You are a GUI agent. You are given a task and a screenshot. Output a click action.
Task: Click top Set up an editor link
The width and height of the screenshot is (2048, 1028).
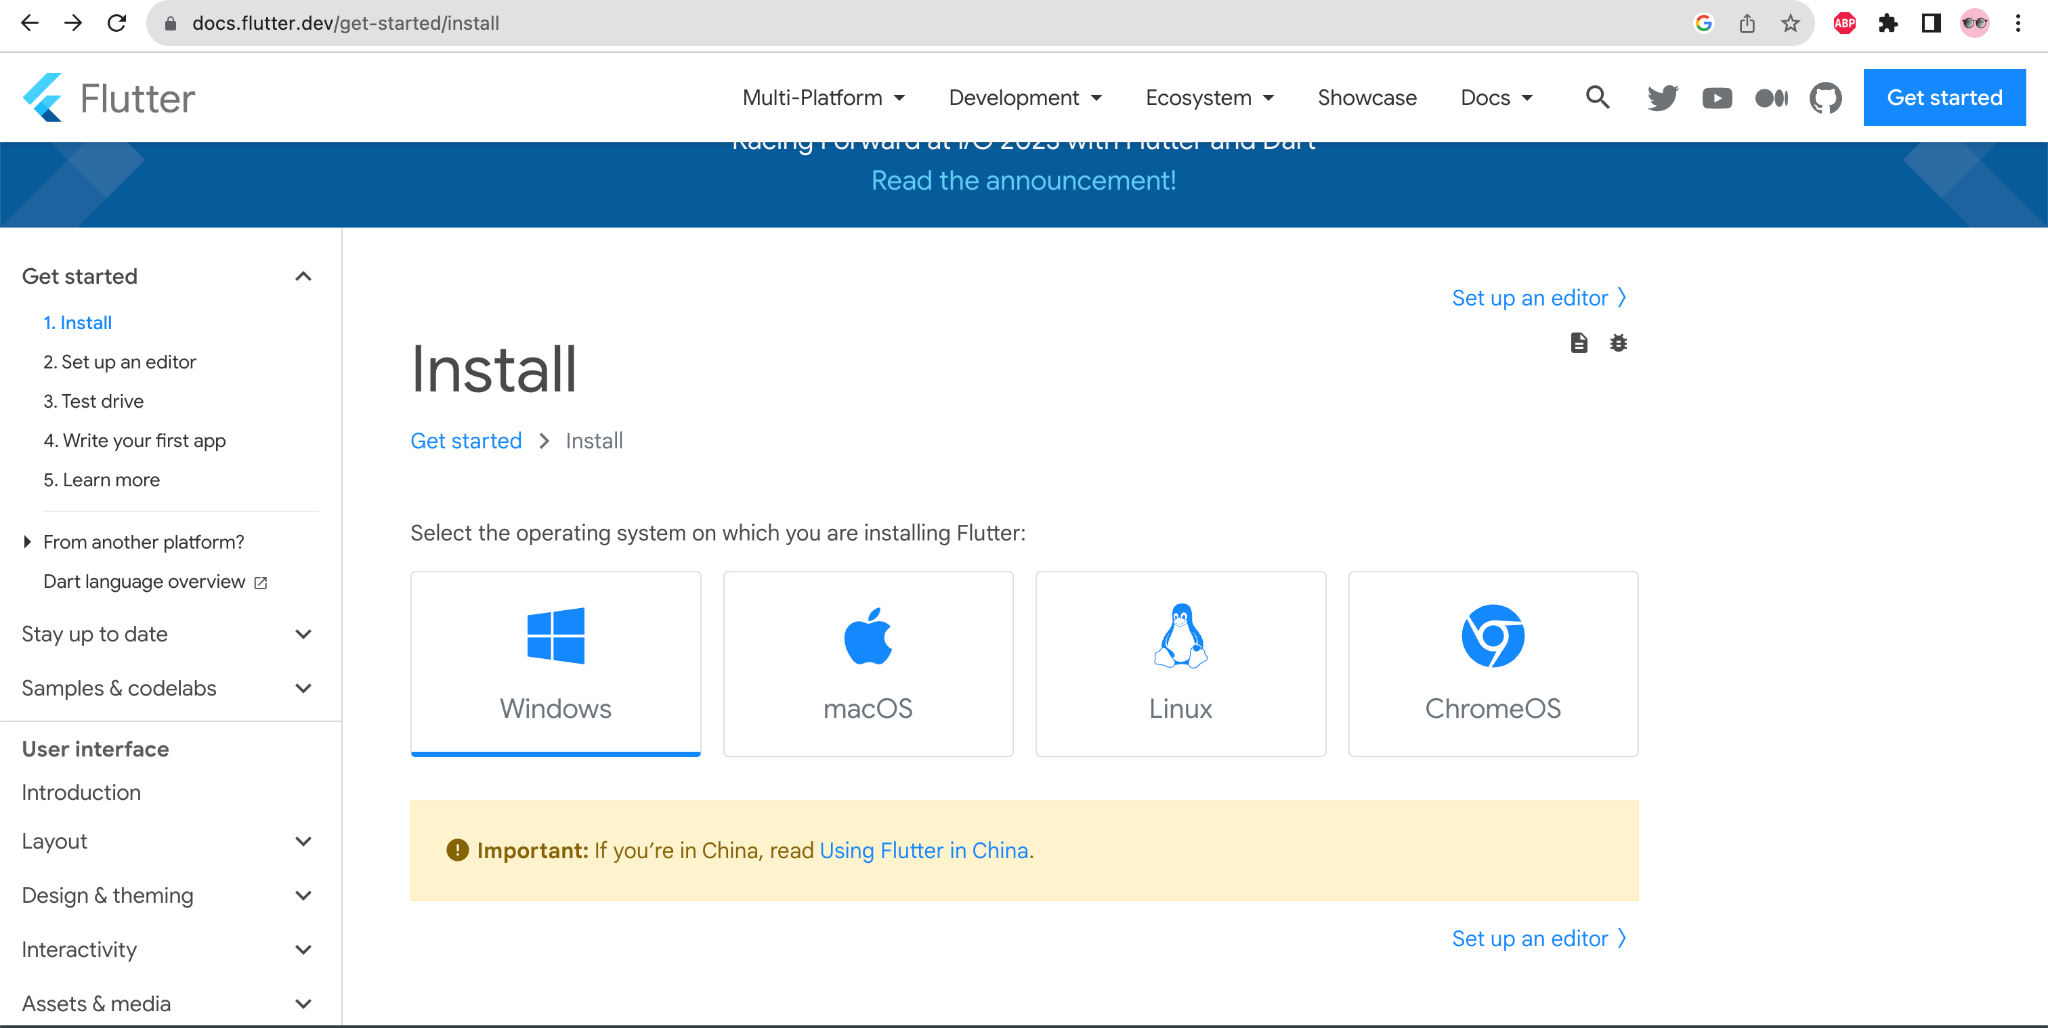[1539, 298]
